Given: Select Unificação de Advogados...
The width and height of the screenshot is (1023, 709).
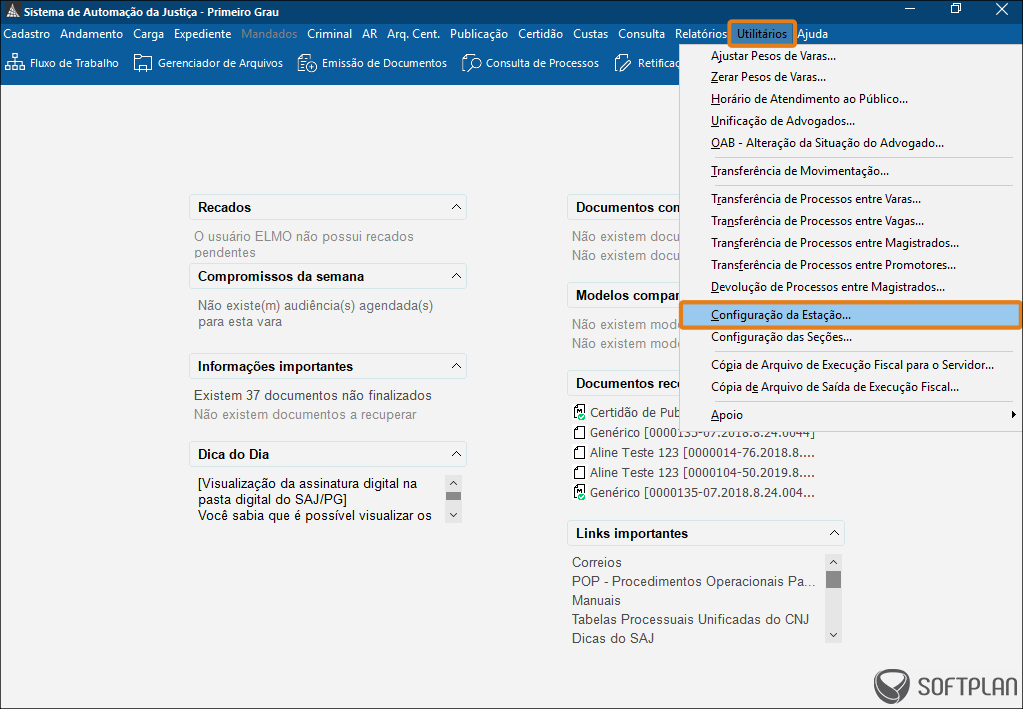Looking at the screenshot, I should tap(782, 121).
